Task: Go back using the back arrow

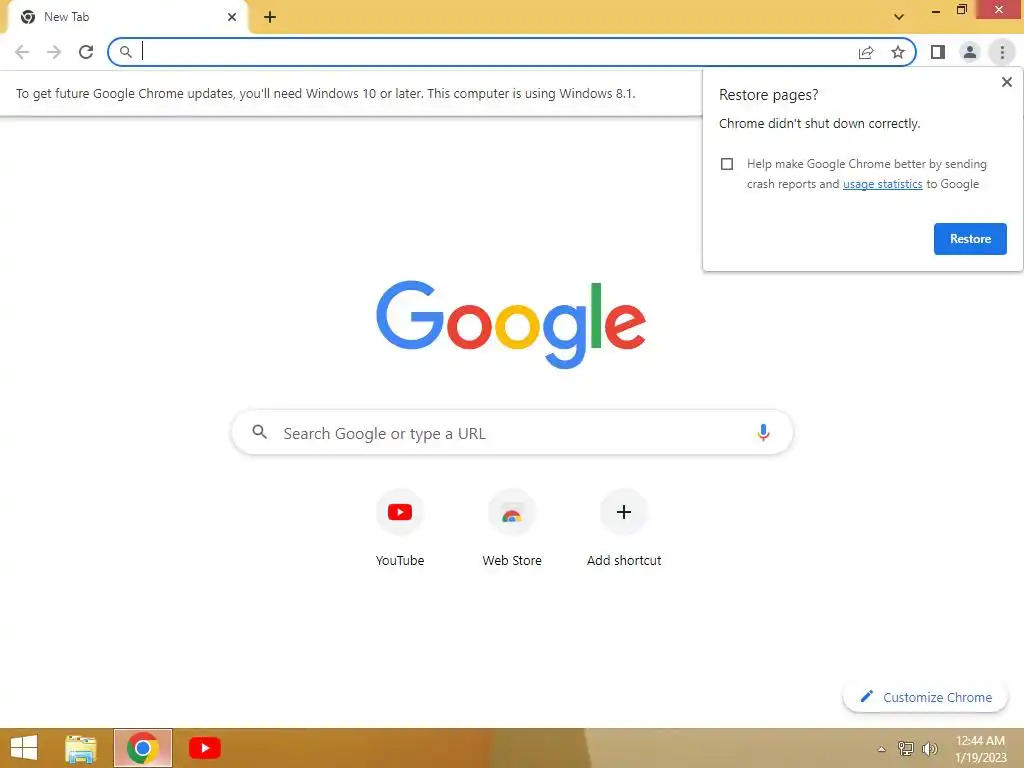Action: (22, 52)
